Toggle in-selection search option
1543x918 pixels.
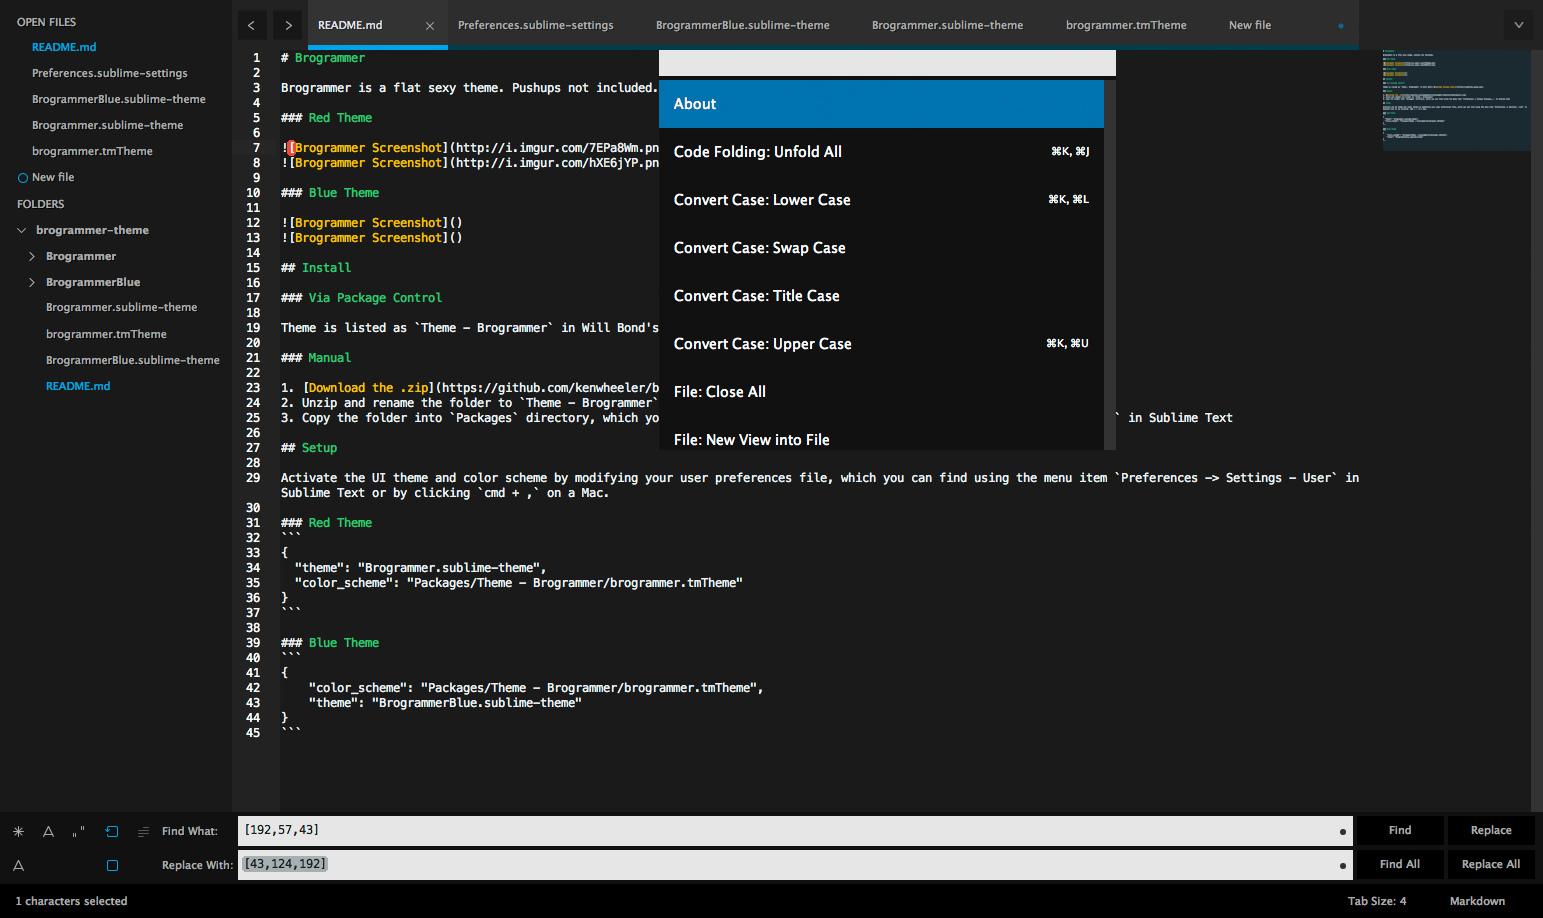tap(143, 831)
